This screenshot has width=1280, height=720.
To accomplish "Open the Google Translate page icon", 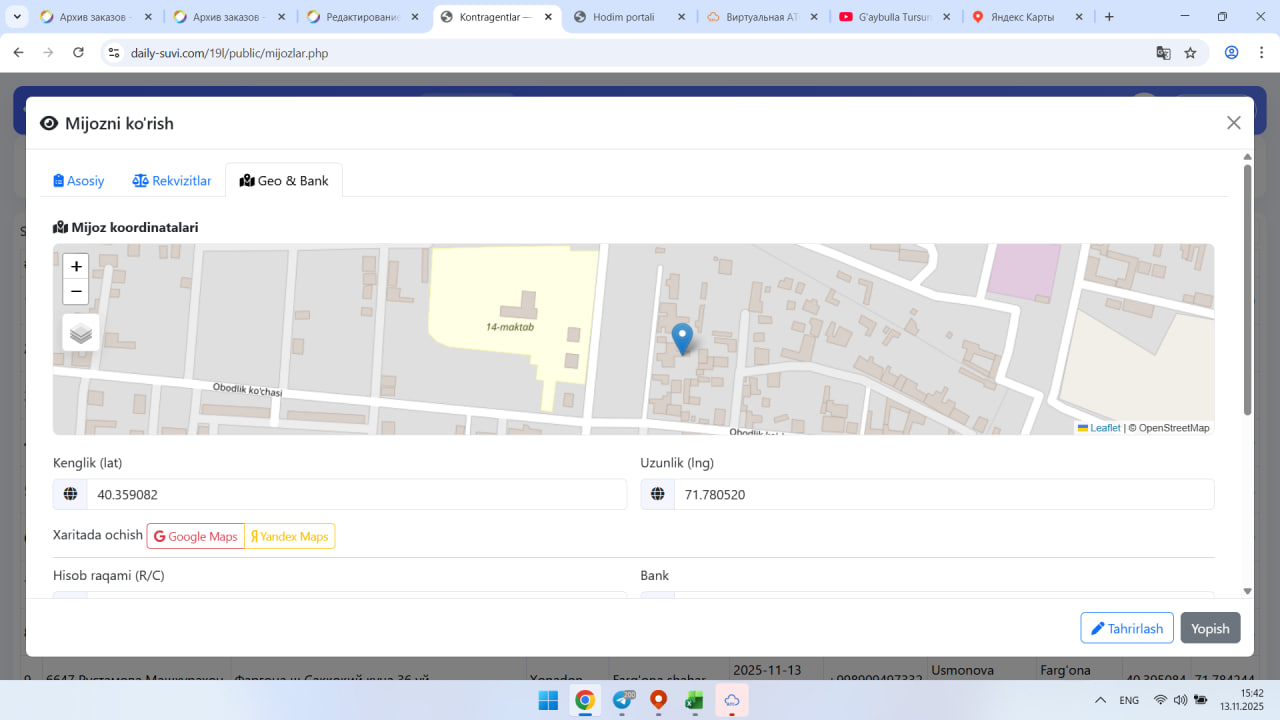I will click(x=1163, y=53).
